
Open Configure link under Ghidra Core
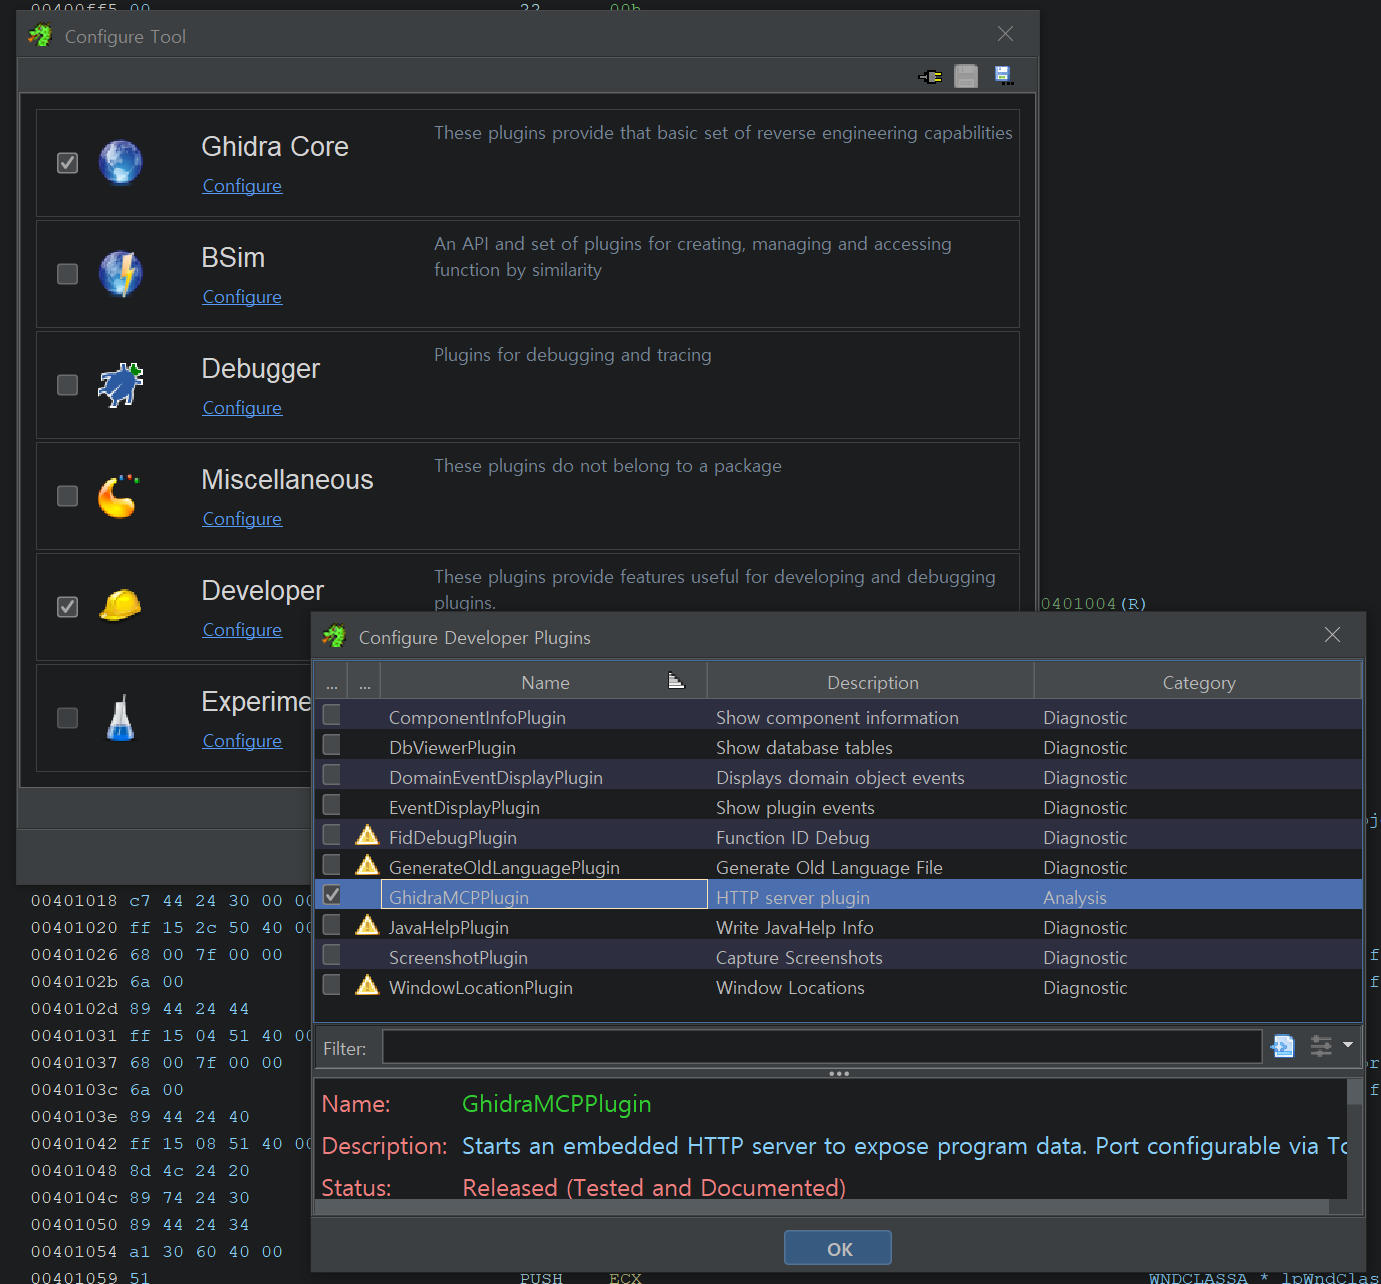pos(242,186)
